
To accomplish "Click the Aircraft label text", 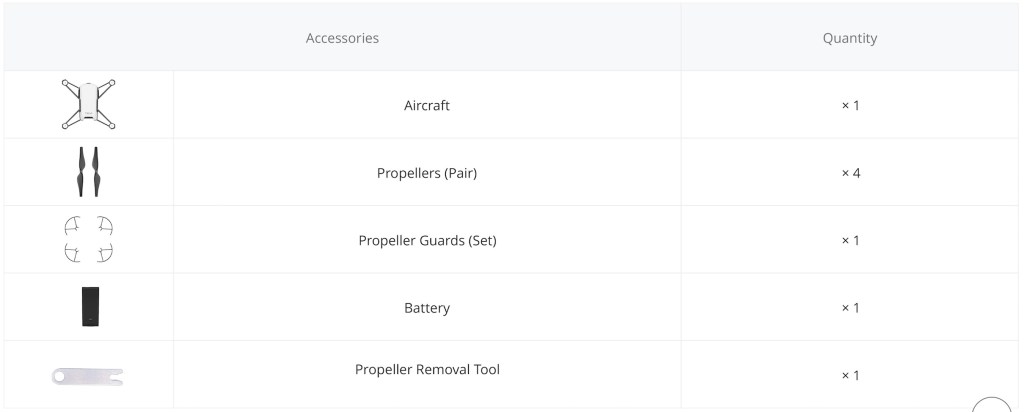I will point(427,105).
